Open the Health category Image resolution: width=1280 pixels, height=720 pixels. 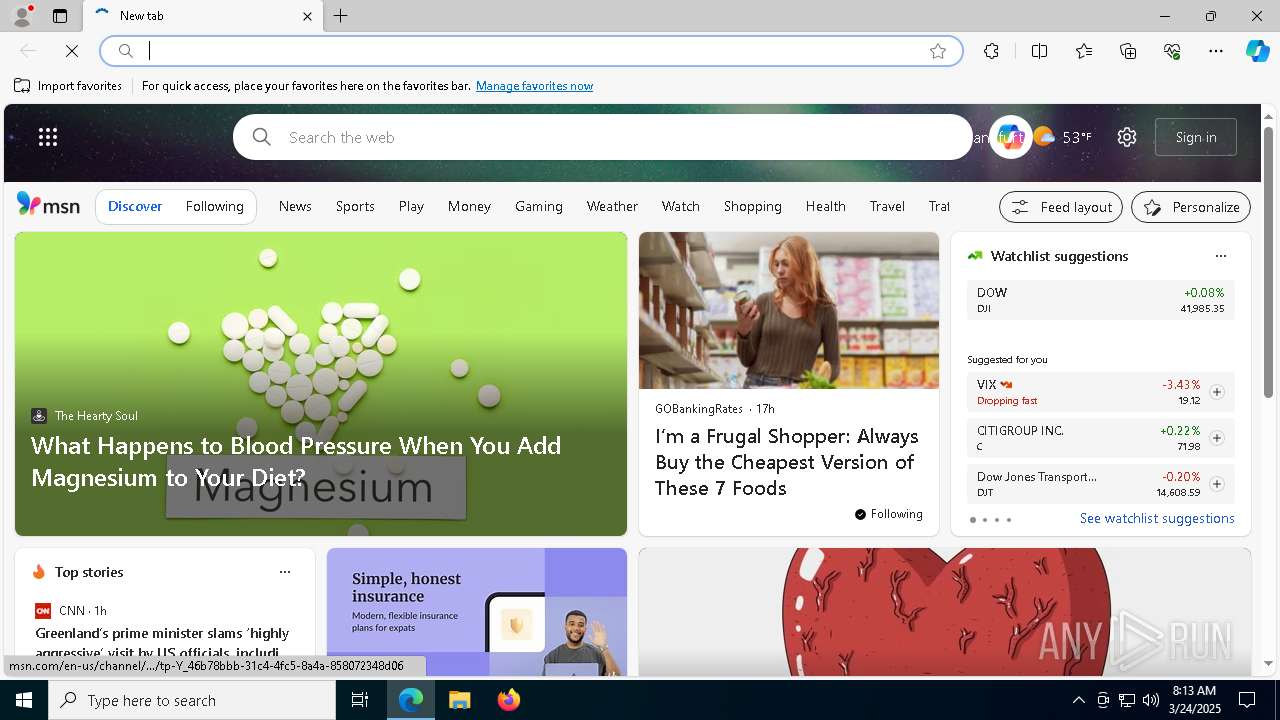pyautogui.click(x=826, y=206)
